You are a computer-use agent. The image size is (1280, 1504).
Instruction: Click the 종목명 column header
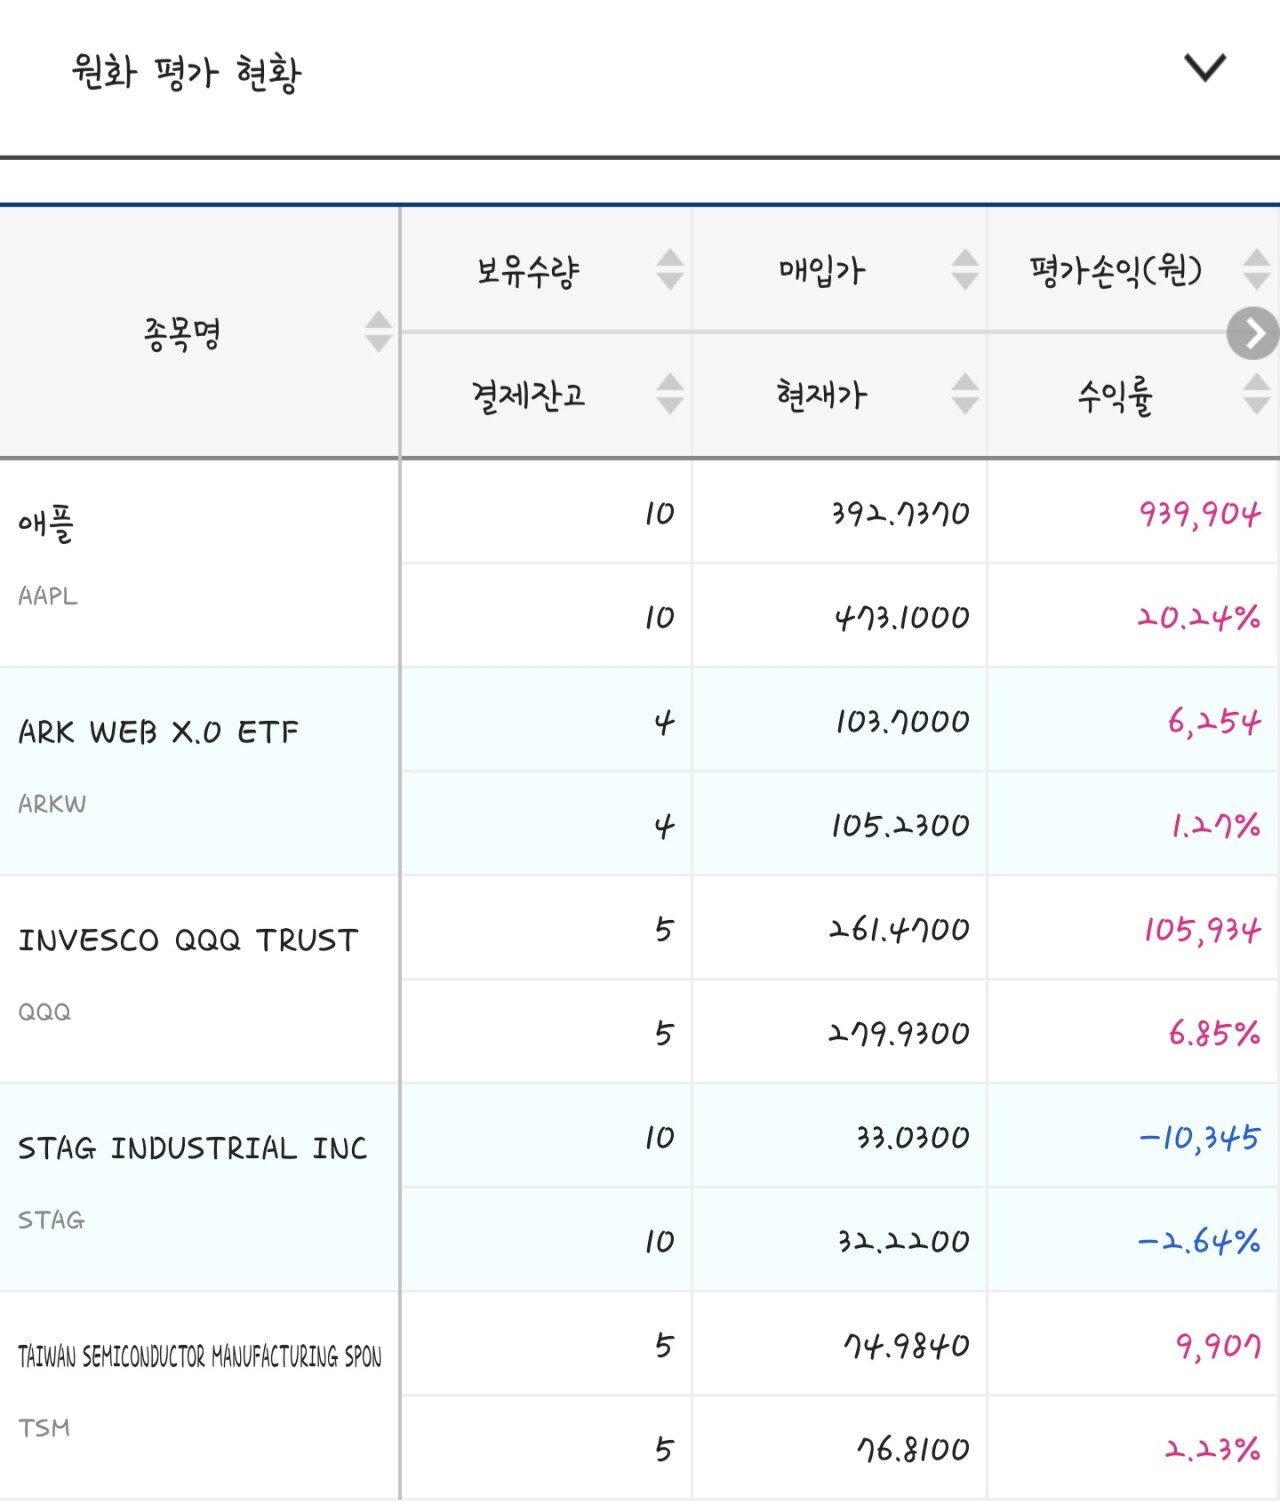(x=181, y=332)
